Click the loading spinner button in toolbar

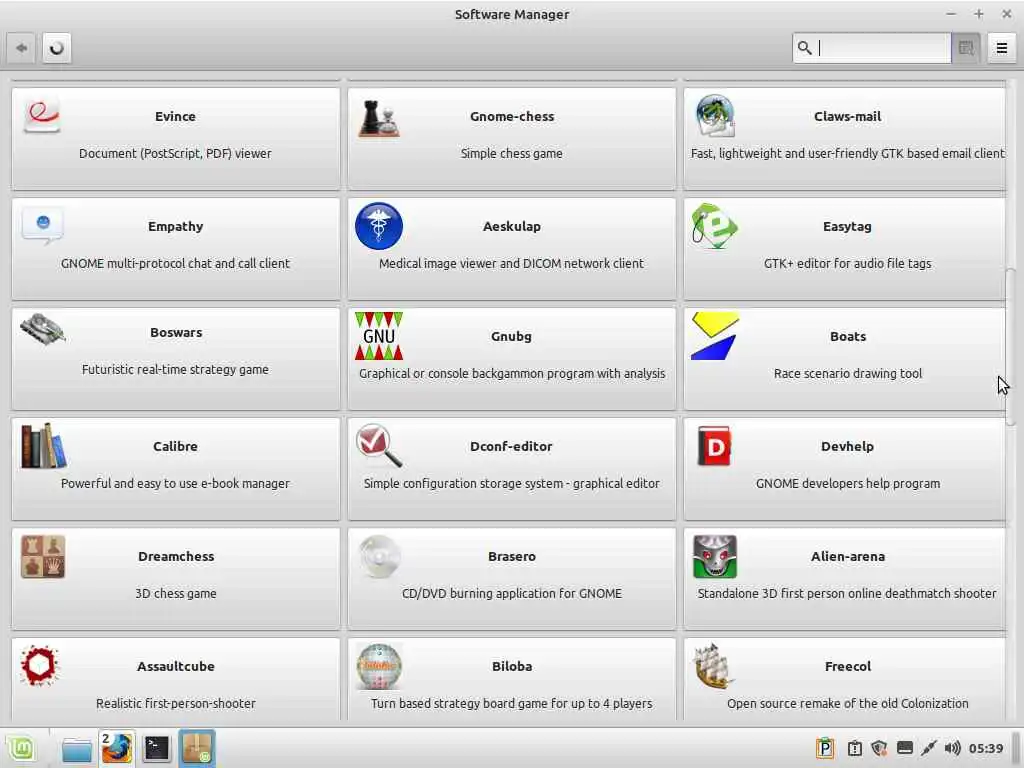[57, 48]
